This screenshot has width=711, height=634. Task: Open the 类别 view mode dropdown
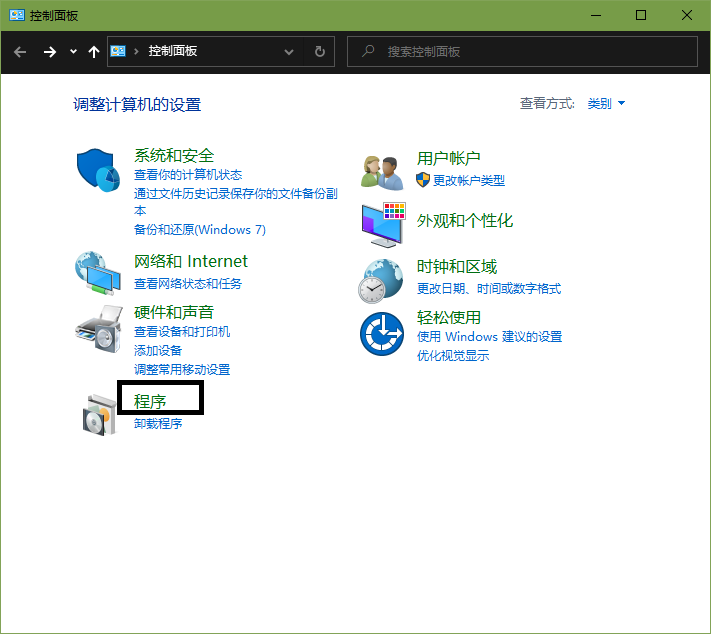[606, 103]
